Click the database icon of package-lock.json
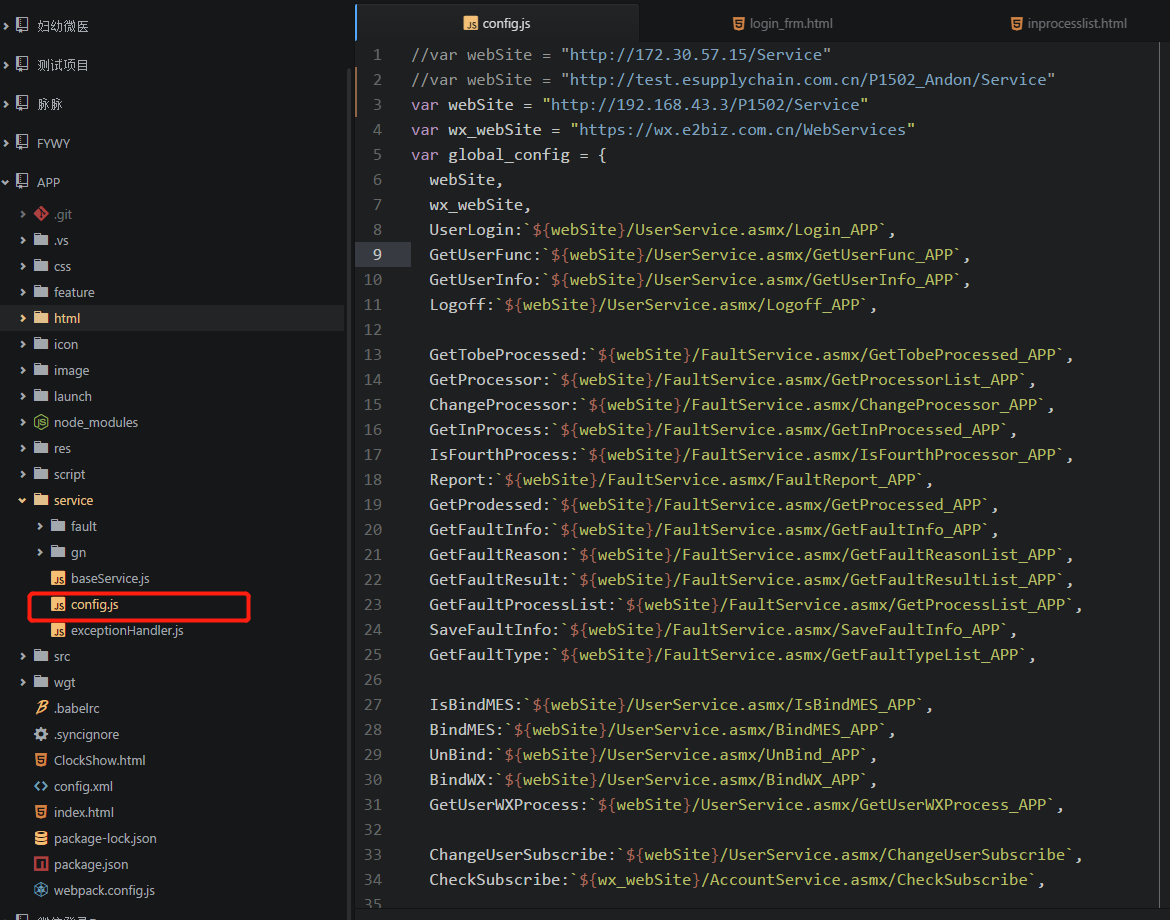The image size is (1170, 920). pos(41,838)
